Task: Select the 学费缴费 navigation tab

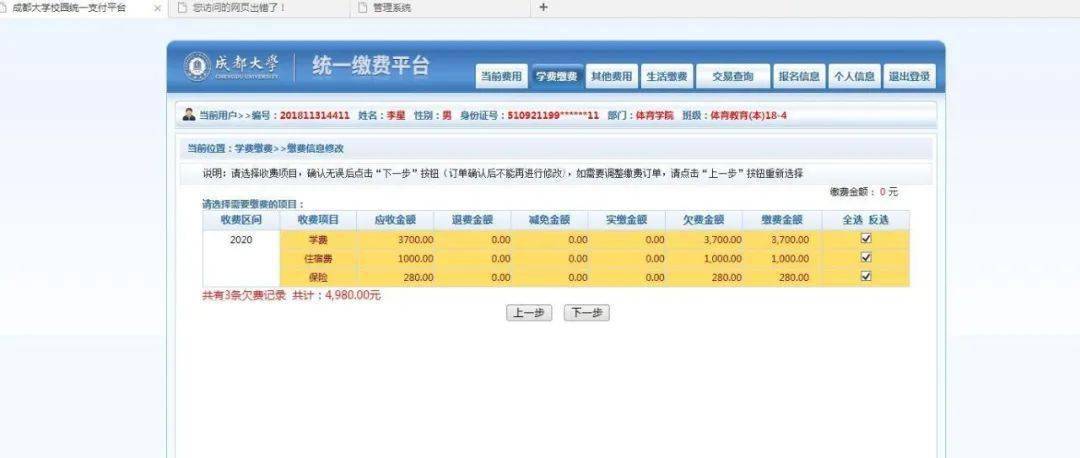Action: pyautogui.click(x=556, y=76)
